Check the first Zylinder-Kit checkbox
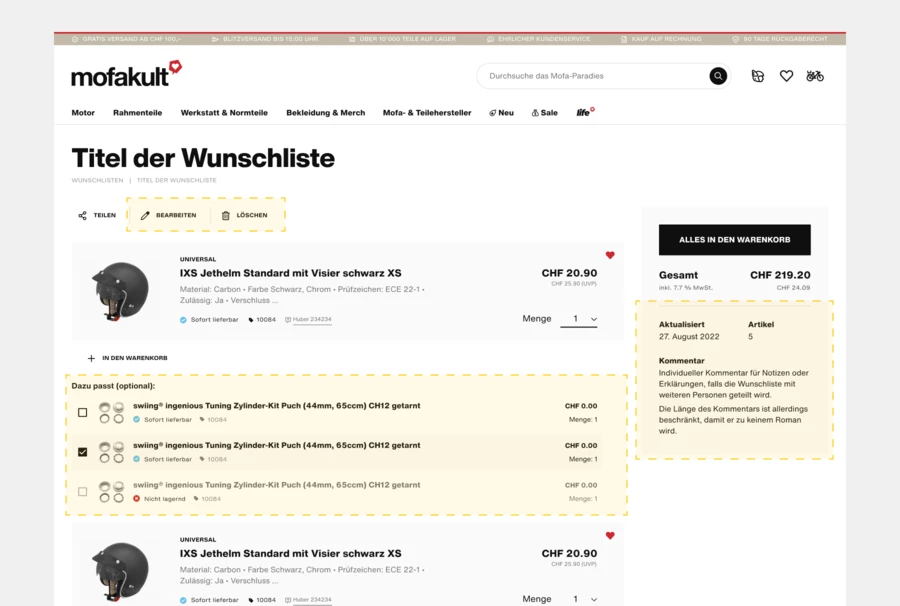 click(83, 412)
